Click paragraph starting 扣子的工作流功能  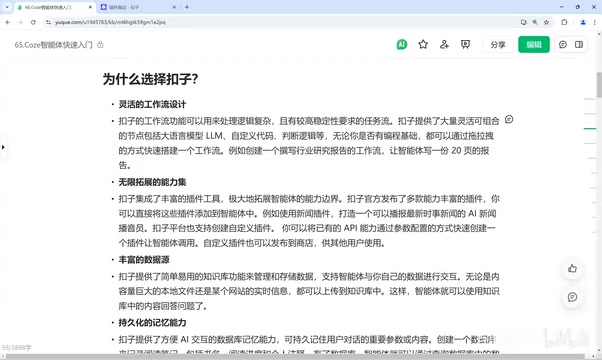coord(309,143)
